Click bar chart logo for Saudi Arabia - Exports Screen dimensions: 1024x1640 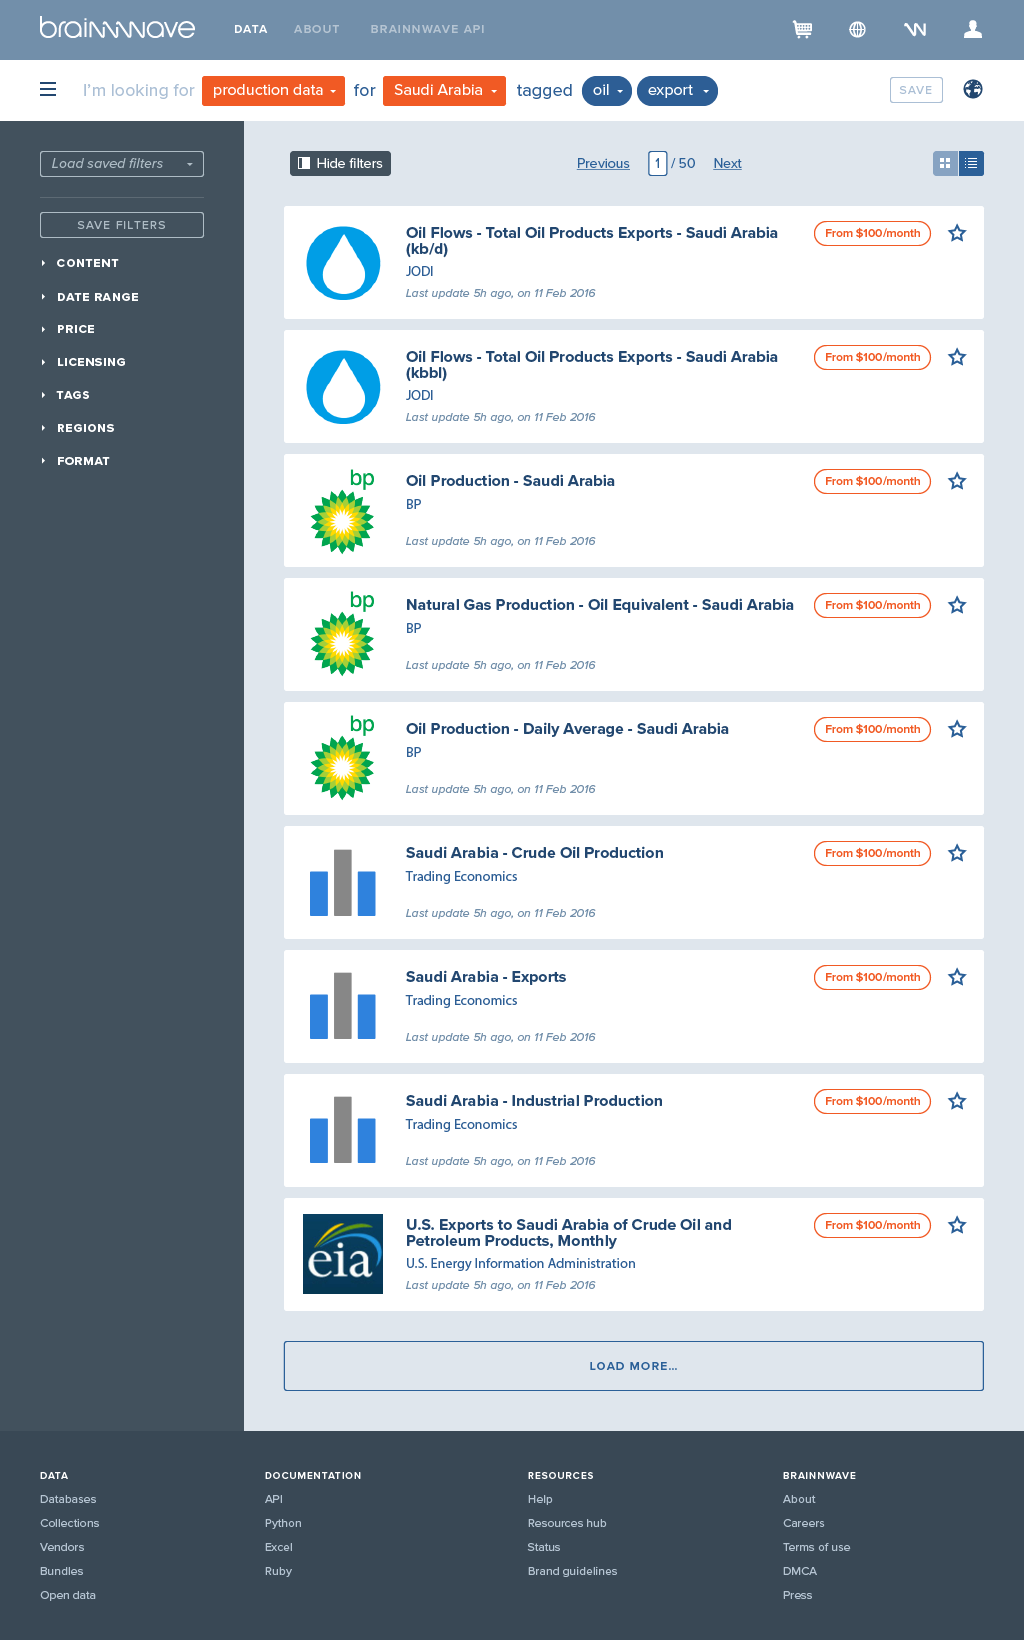point(343,1006)
